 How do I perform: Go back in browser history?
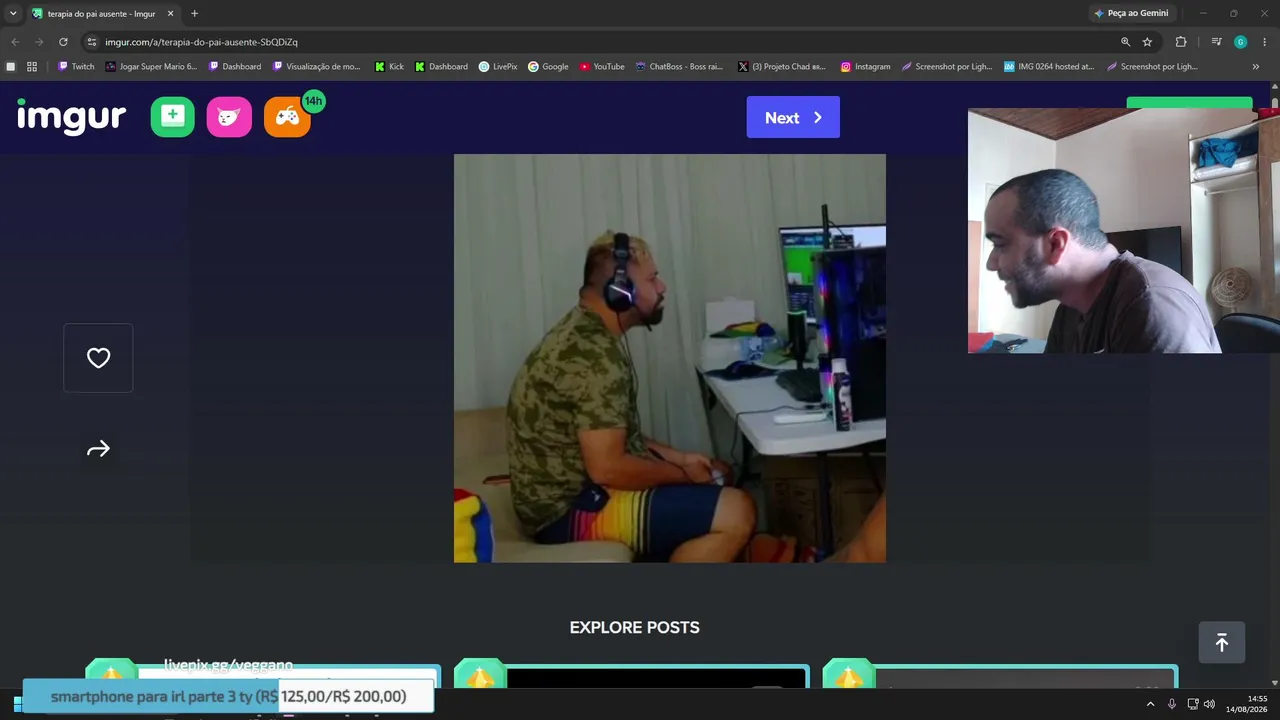click(15, 42)
